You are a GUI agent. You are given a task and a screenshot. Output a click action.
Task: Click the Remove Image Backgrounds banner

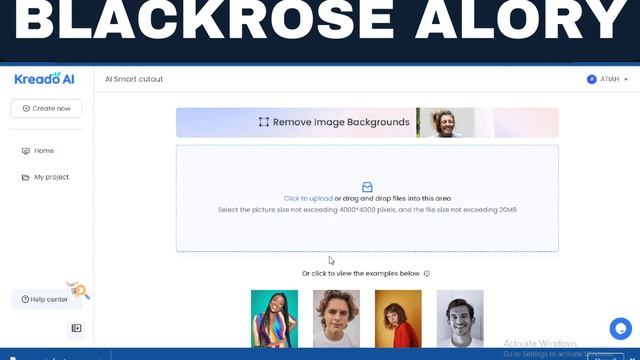[367, 122]
